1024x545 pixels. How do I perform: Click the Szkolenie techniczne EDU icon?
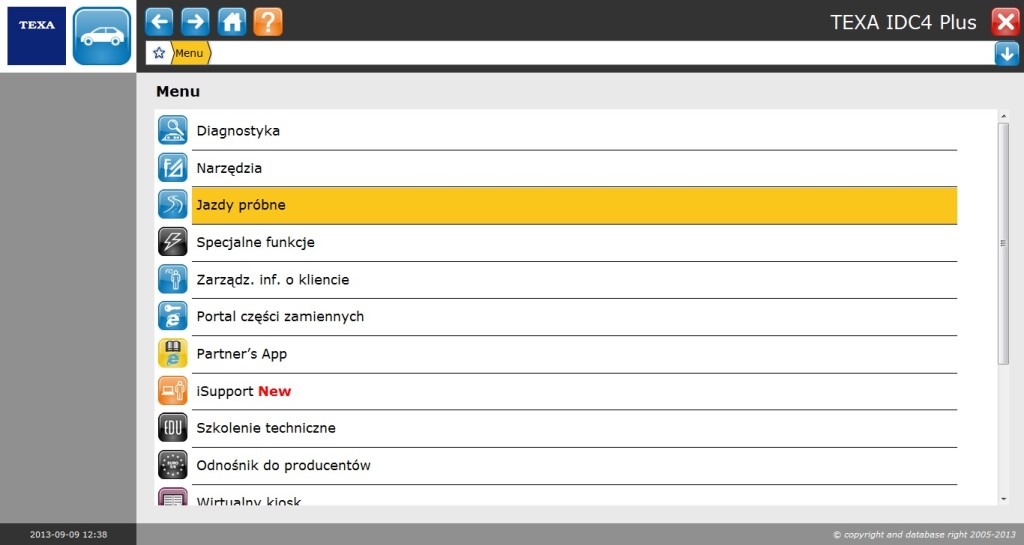tap(172, 428)
